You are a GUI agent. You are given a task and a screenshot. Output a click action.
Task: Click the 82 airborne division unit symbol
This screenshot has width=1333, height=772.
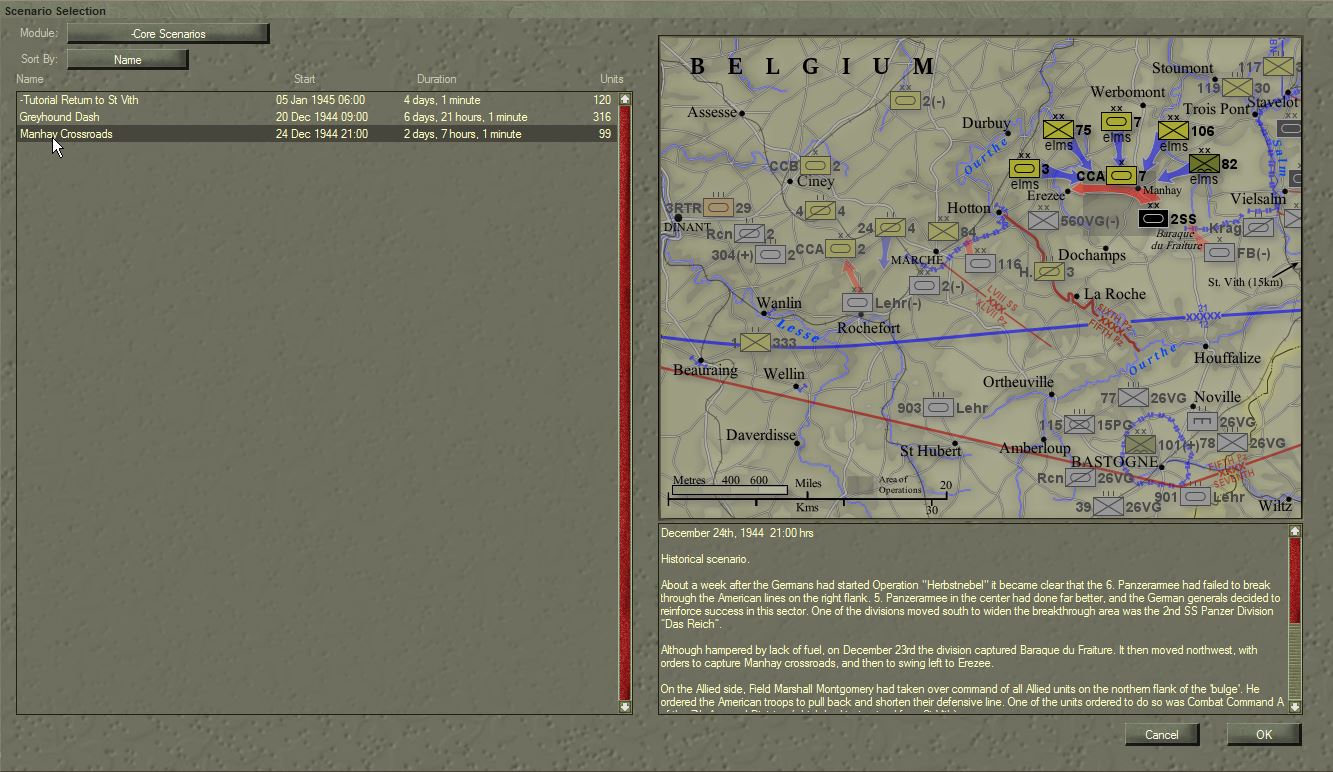1204,164
